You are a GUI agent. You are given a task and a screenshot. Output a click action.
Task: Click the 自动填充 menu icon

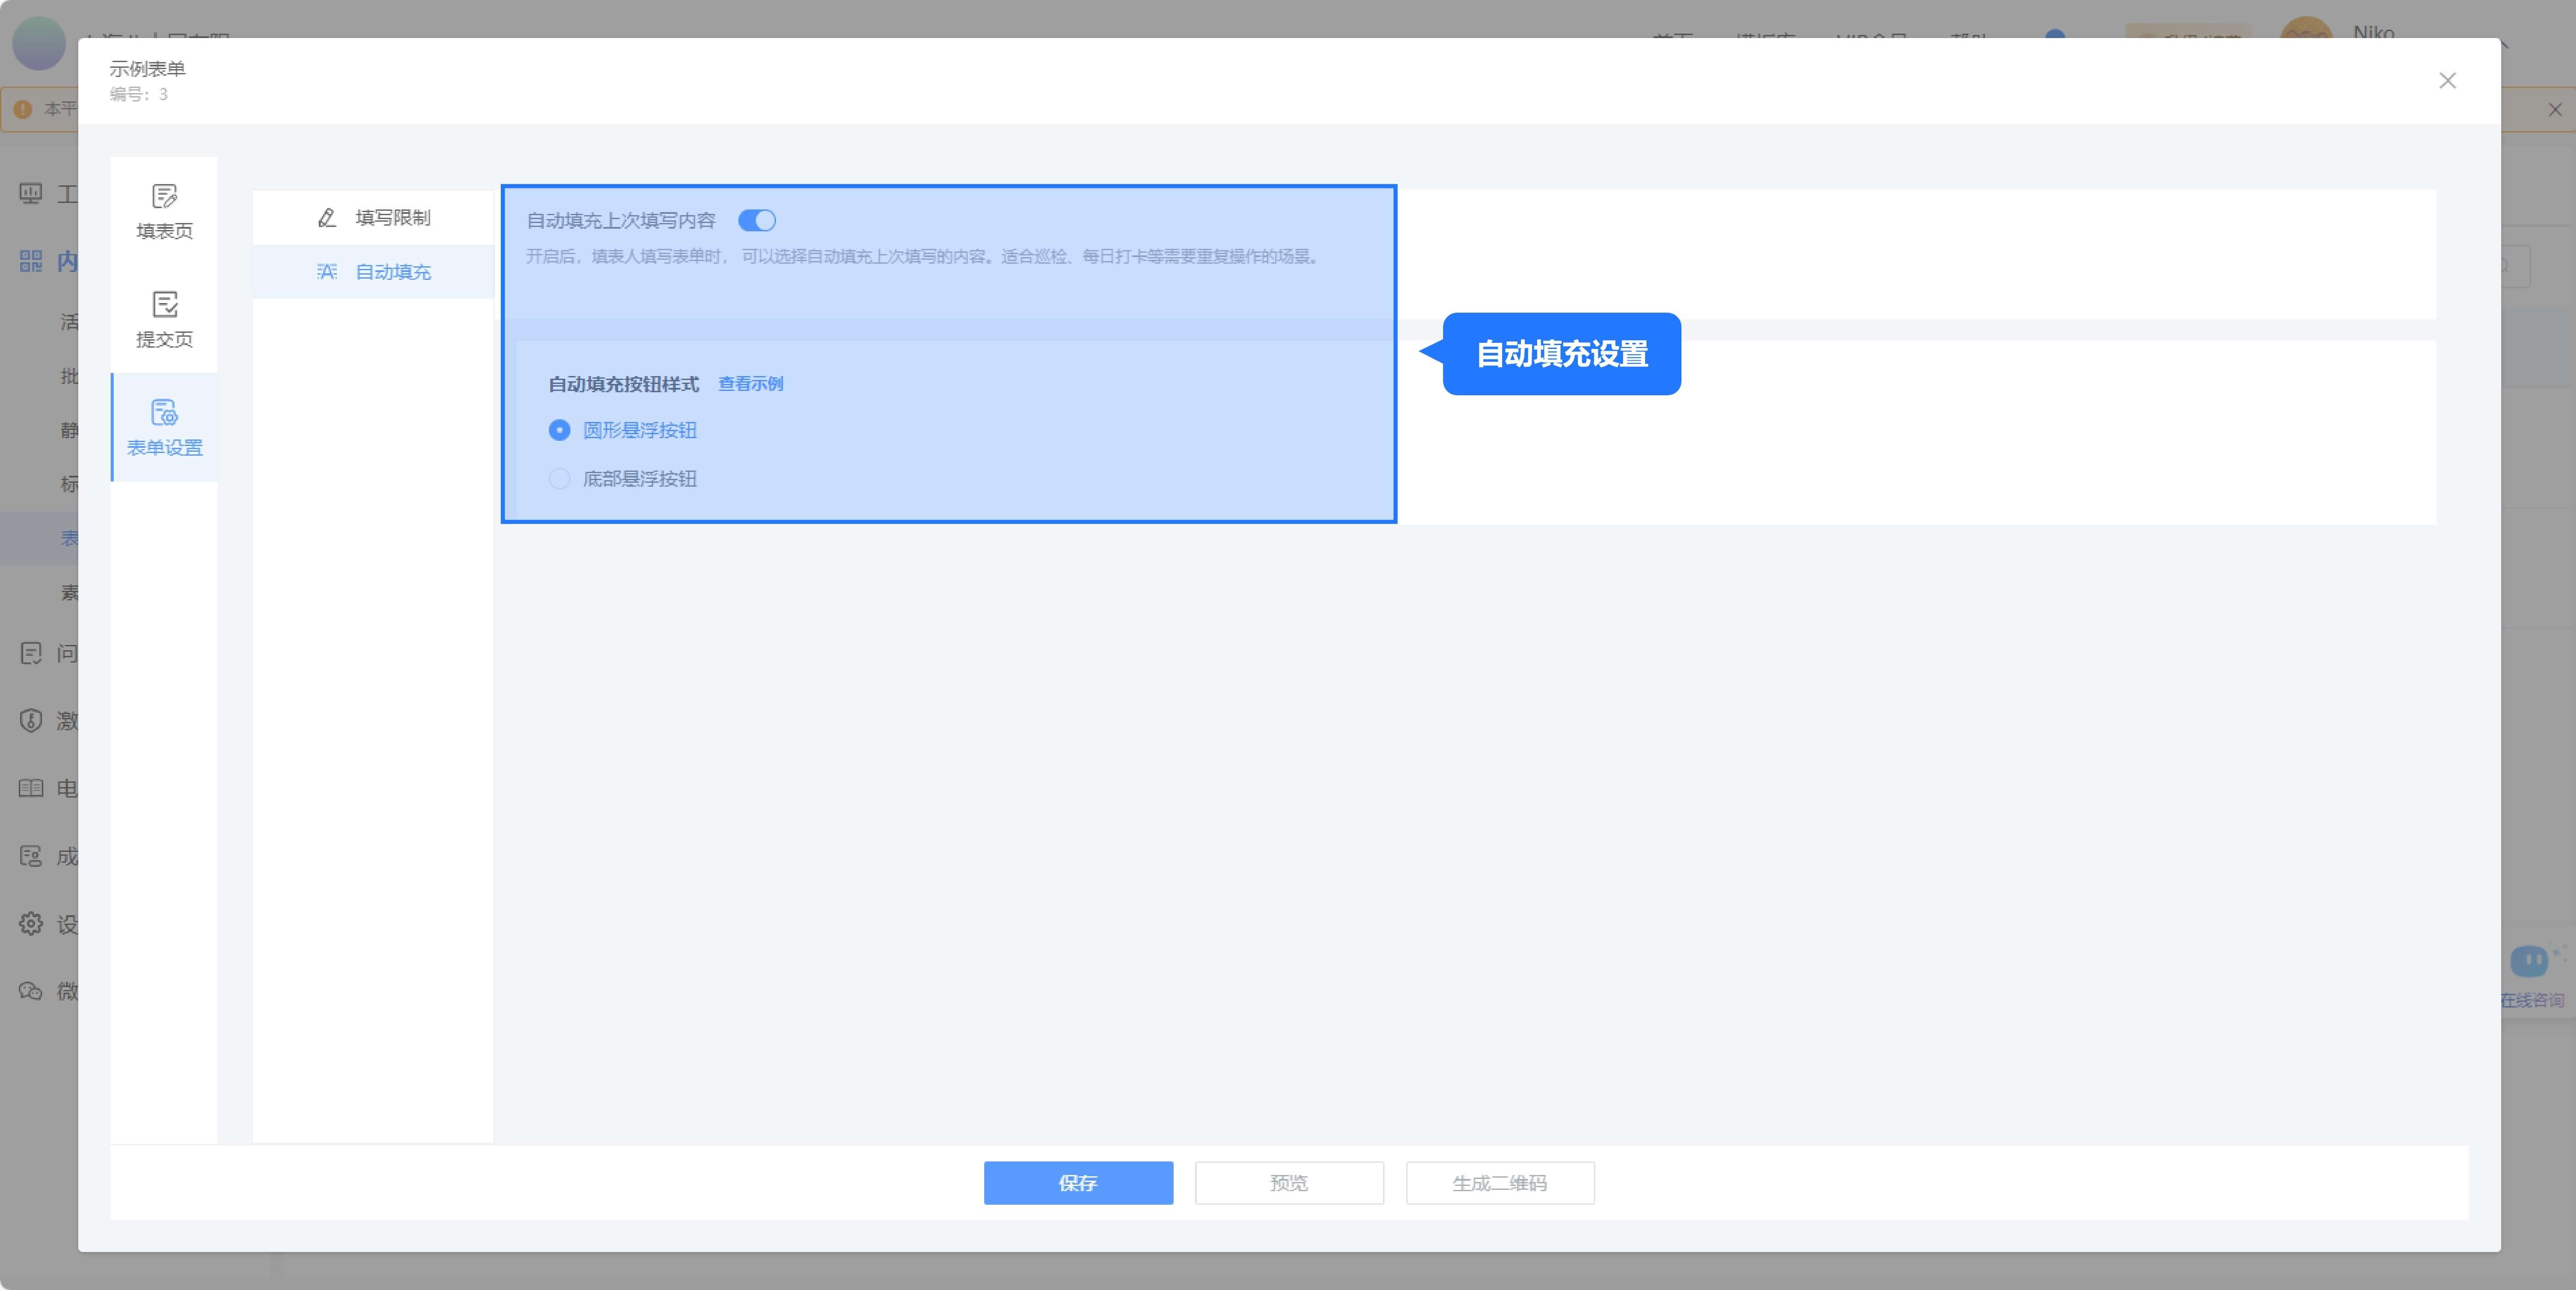(x=327, y=272)
